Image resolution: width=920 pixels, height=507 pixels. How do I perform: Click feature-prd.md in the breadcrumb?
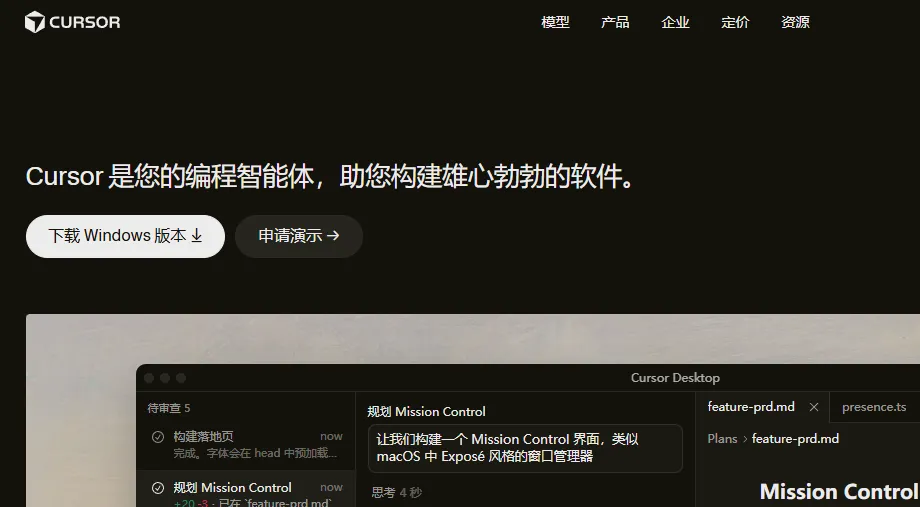795,439
